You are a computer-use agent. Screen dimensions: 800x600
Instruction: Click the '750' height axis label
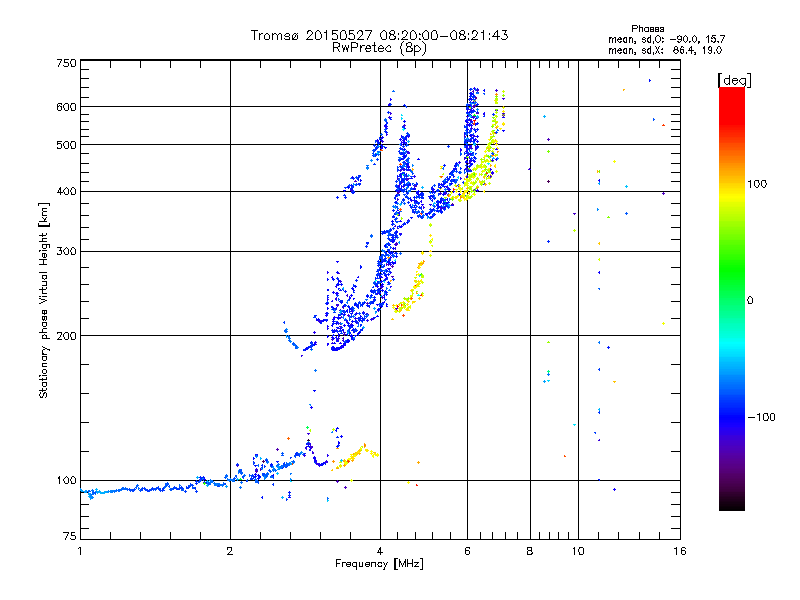[66, 63]
